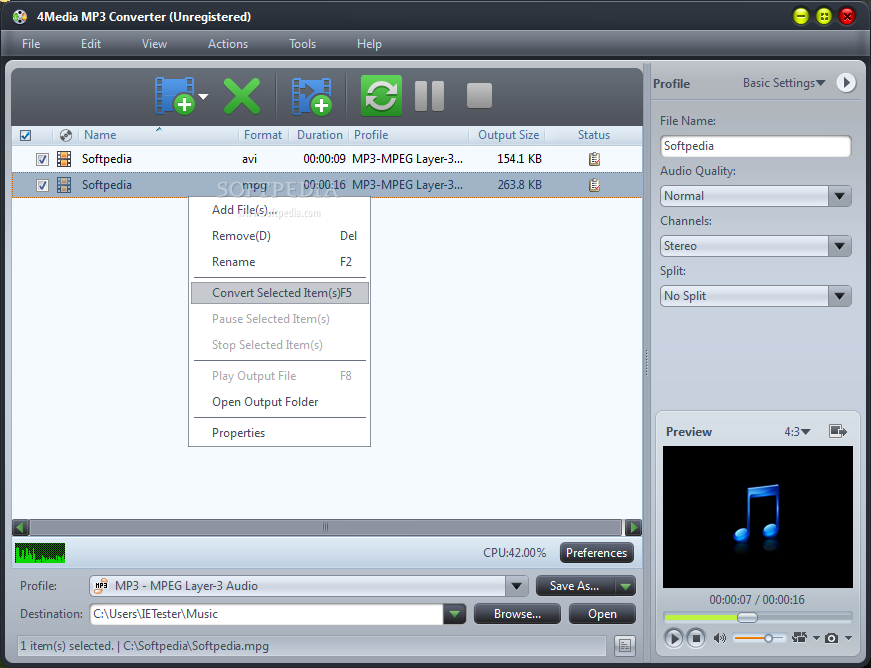The height and width of the screenshot is (668, 871).
Task: Click the preview mode switch icon
Action: coord(799,638)
